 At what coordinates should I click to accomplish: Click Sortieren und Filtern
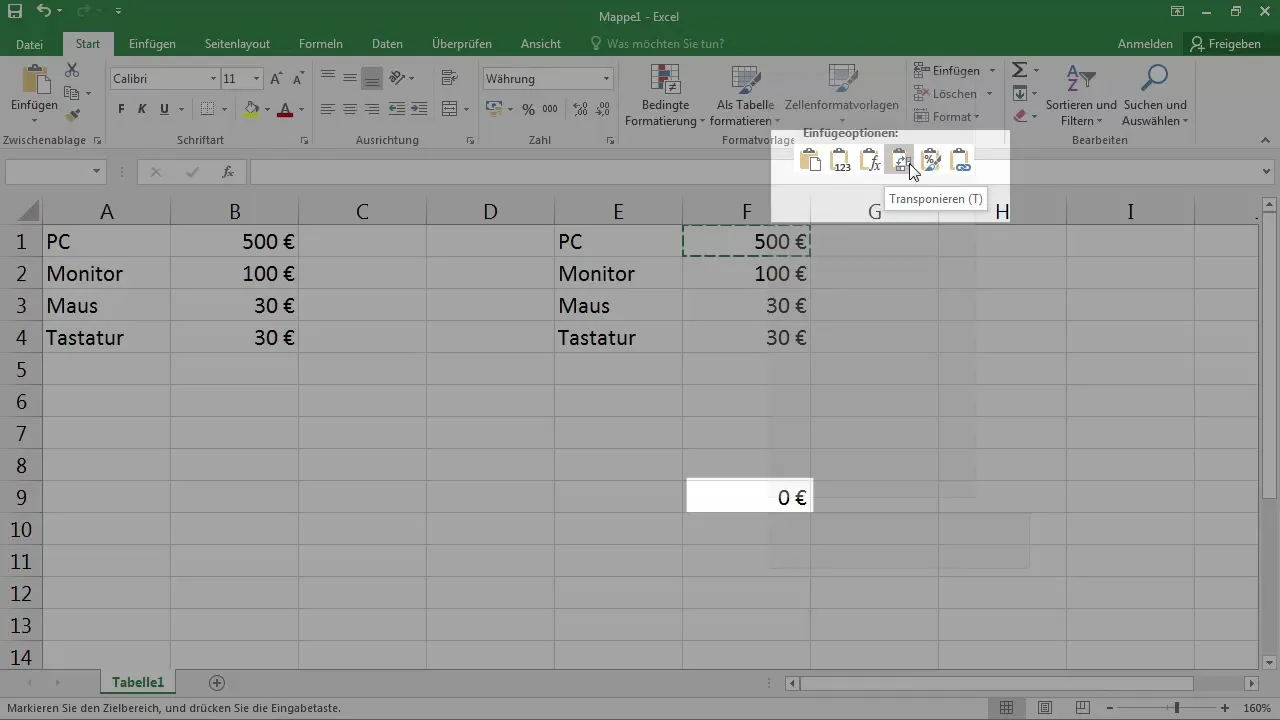coord(1081,96)
